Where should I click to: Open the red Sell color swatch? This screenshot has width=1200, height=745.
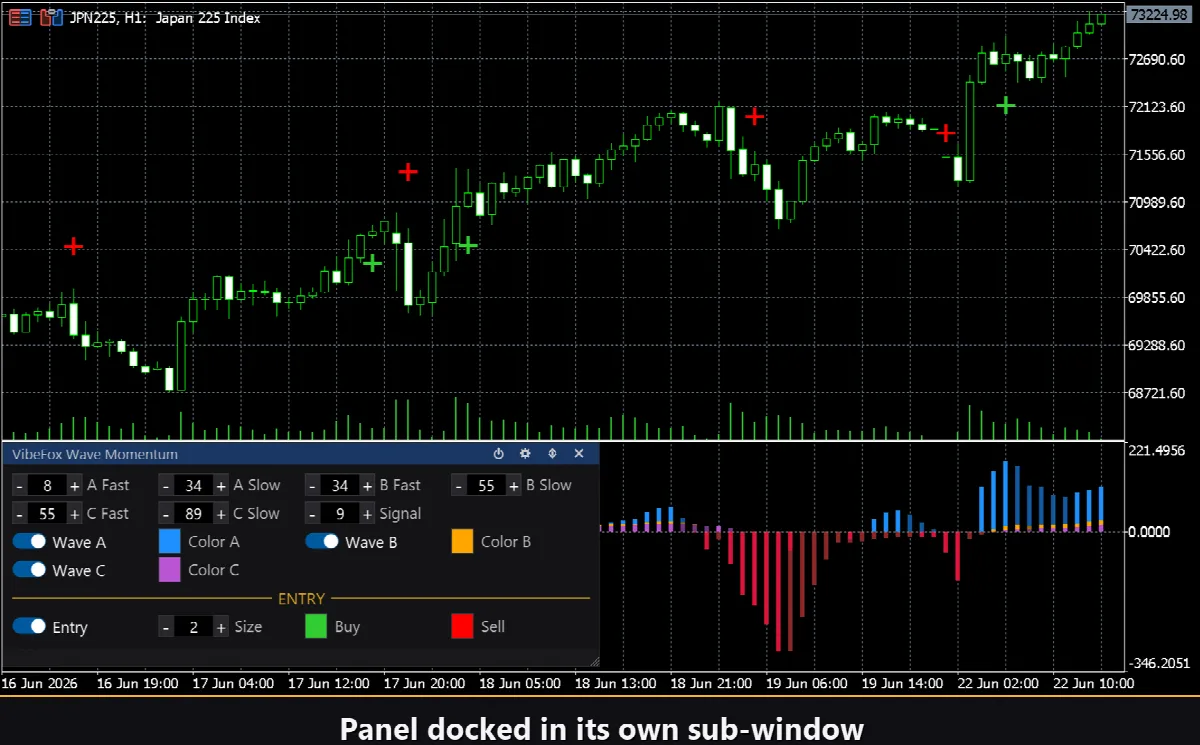pos(462,627)
